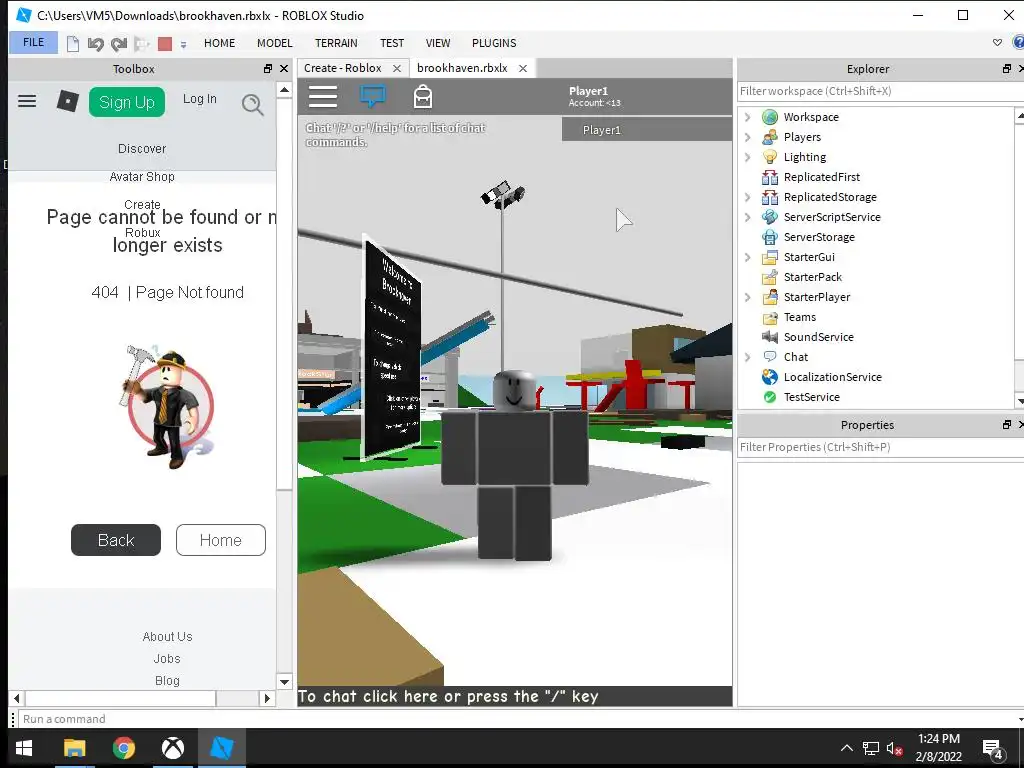Switch to the TERRAIN ribbon tab
This screenshot has width=1024, height=768.
click(x=336, y=43)
